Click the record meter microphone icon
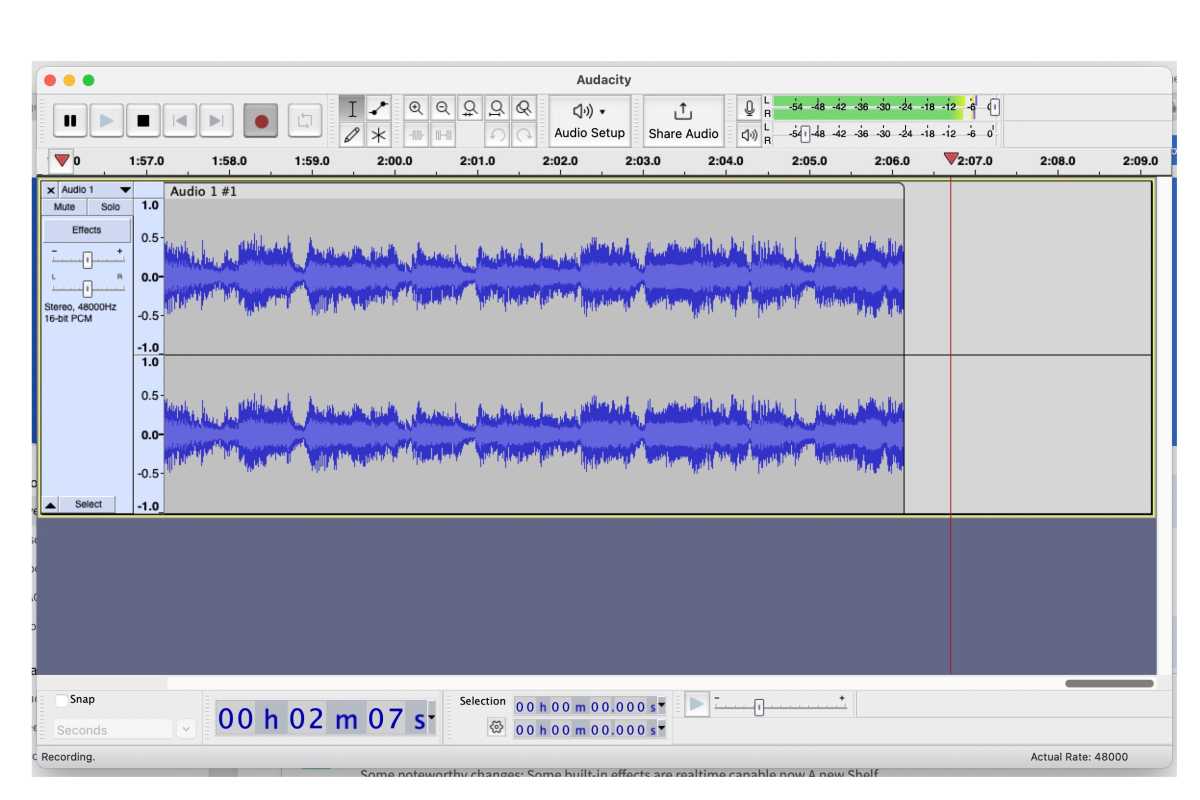Screen dimensions: 1200x800 749,108
